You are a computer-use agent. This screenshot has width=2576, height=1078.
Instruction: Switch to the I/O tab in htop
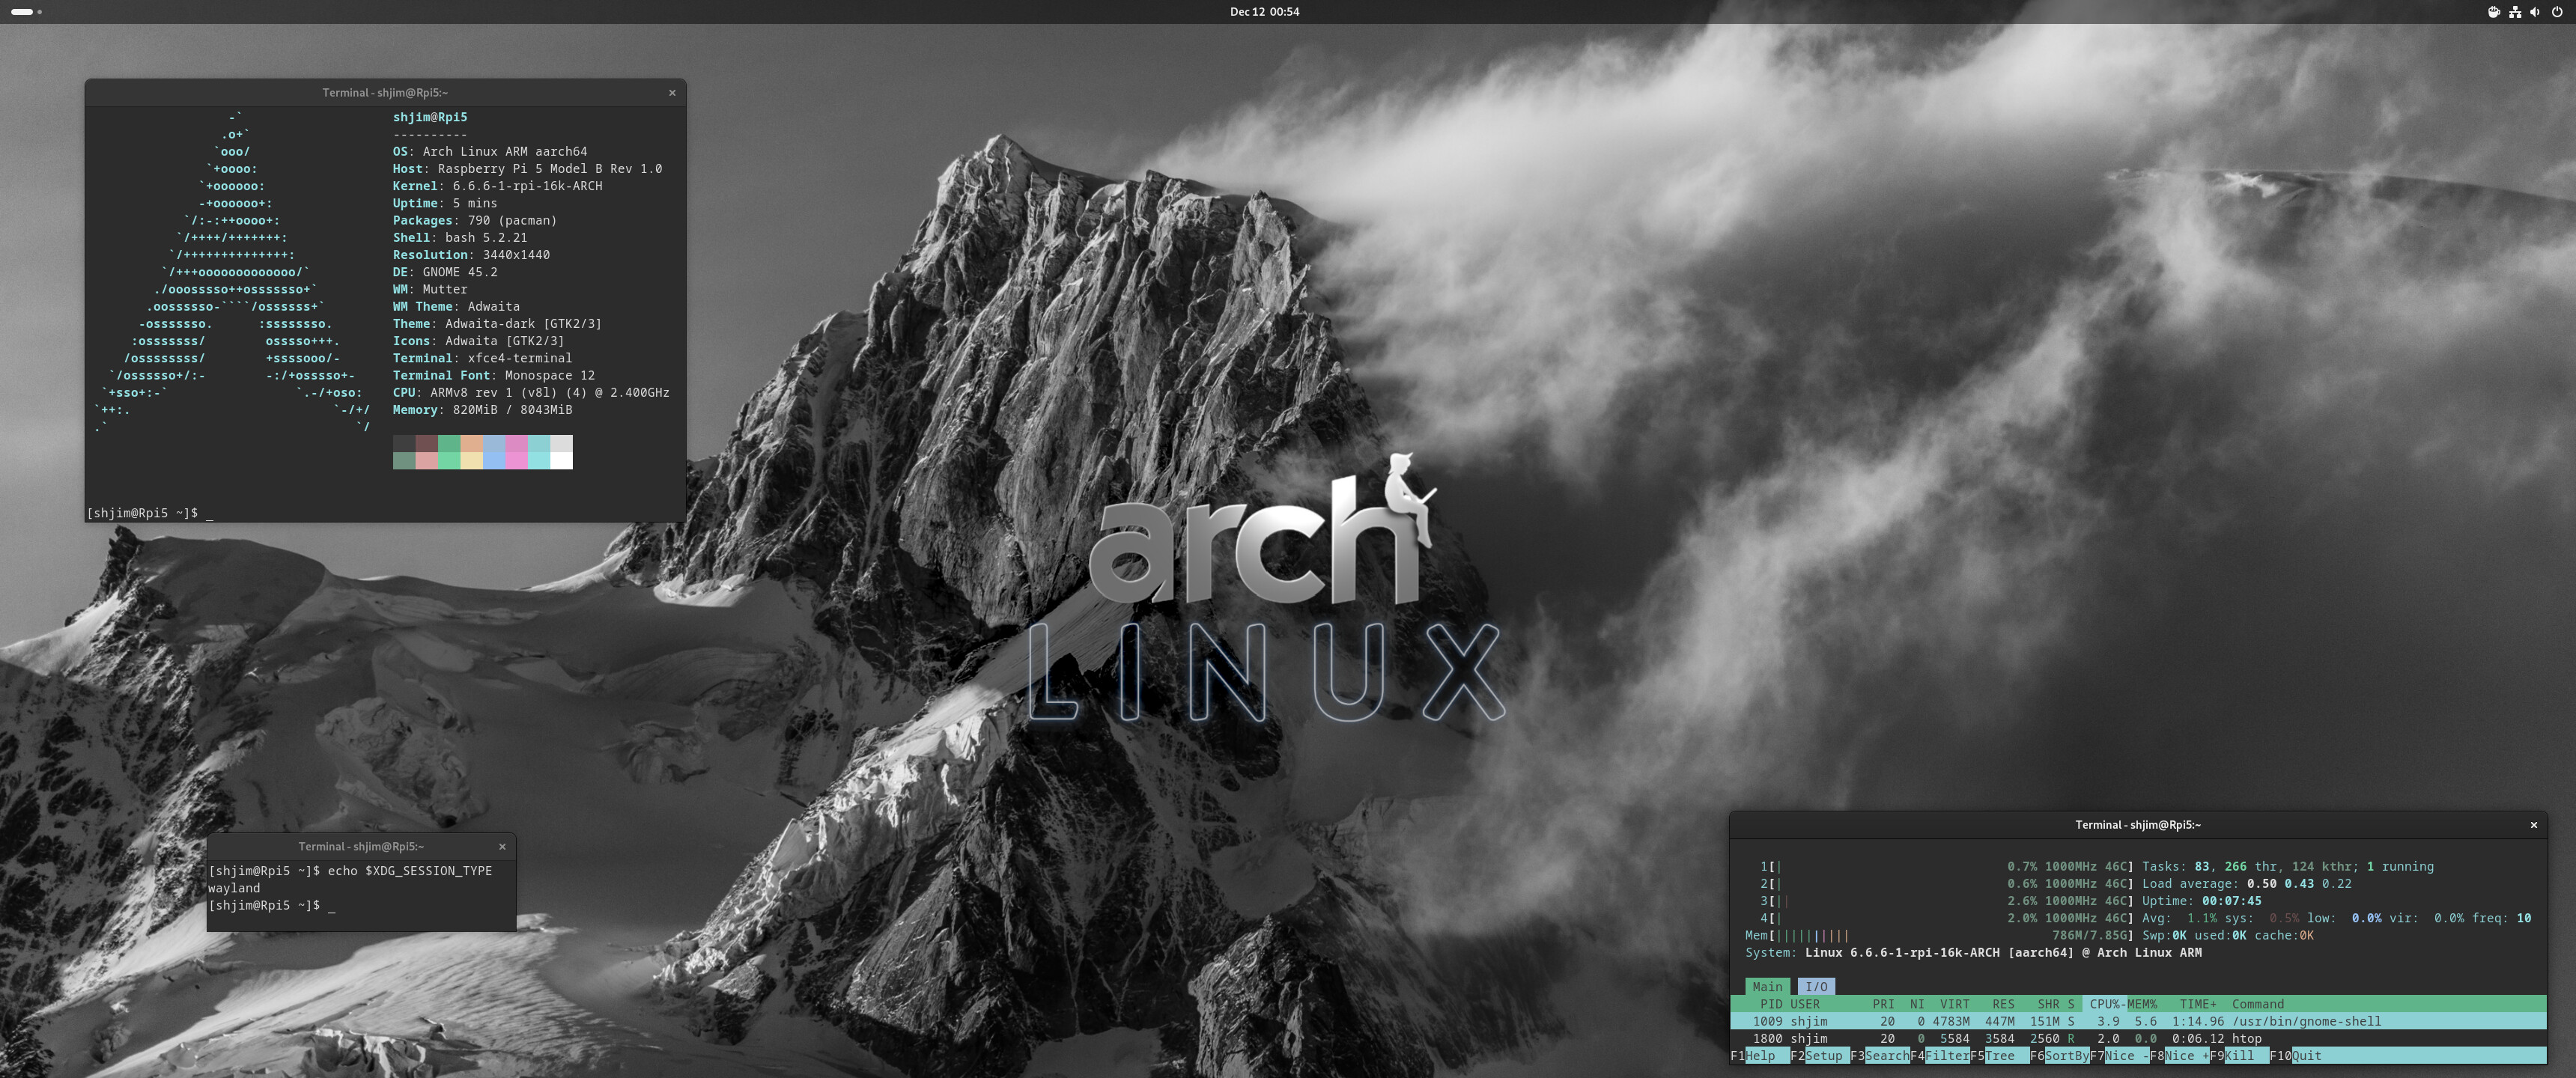click(x=1816, y=986)
